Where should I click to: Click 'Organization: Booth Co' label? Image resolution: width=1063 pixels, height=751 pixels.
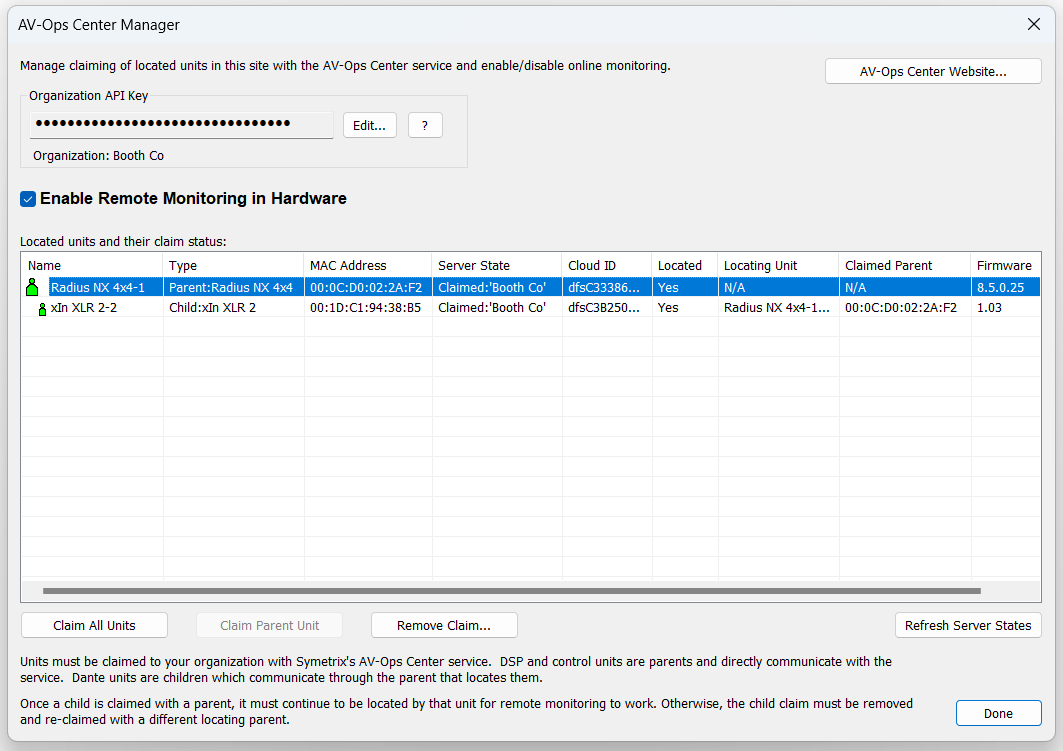point(98,156)
